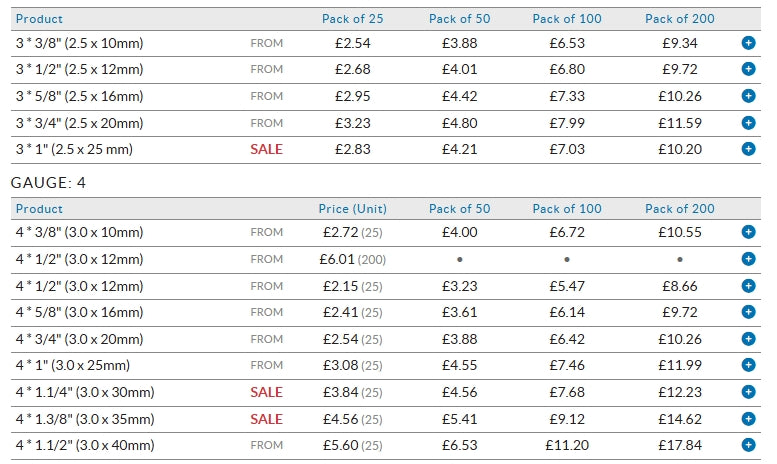Open product 4 * 3/4" (3.0 x 20mm)
The height and width of the screenshot is (464, 777).
(x=79, y=339)
